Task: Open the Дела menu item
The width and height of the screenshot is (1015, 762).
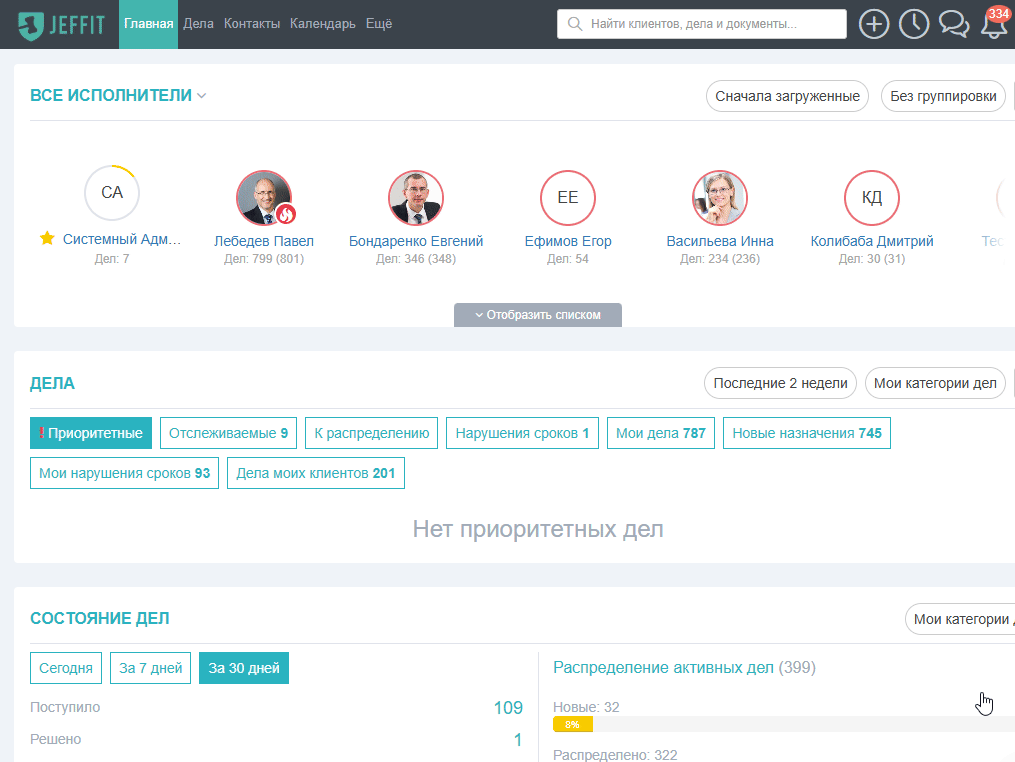Action: coord(198,23)
